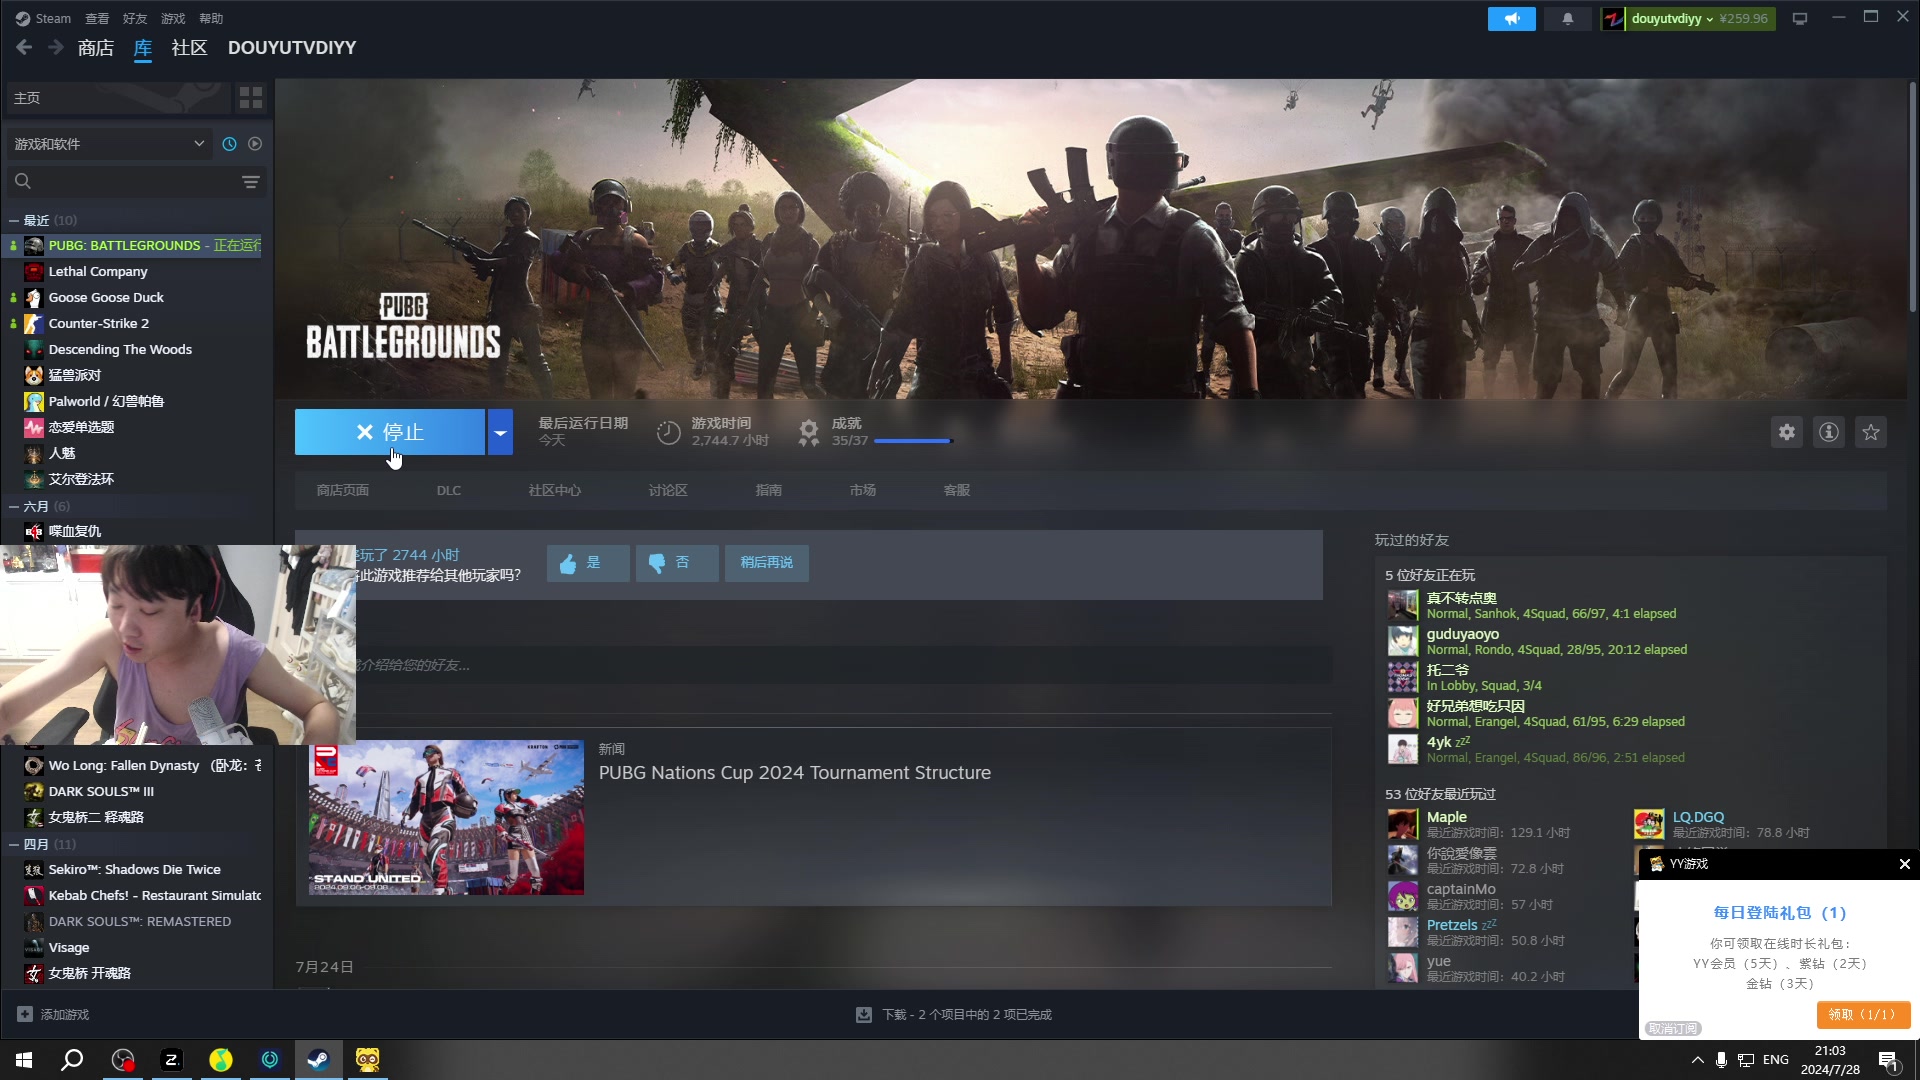Toggle sort by recent activity clock
Screen dimensions: 1920x1080
[229, 144]
